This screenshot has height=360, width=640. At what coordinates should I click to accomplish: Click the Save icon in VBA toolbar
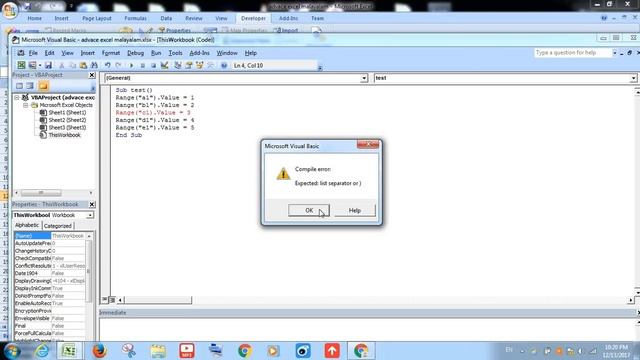pyautogui.click(x=48, y=65)
